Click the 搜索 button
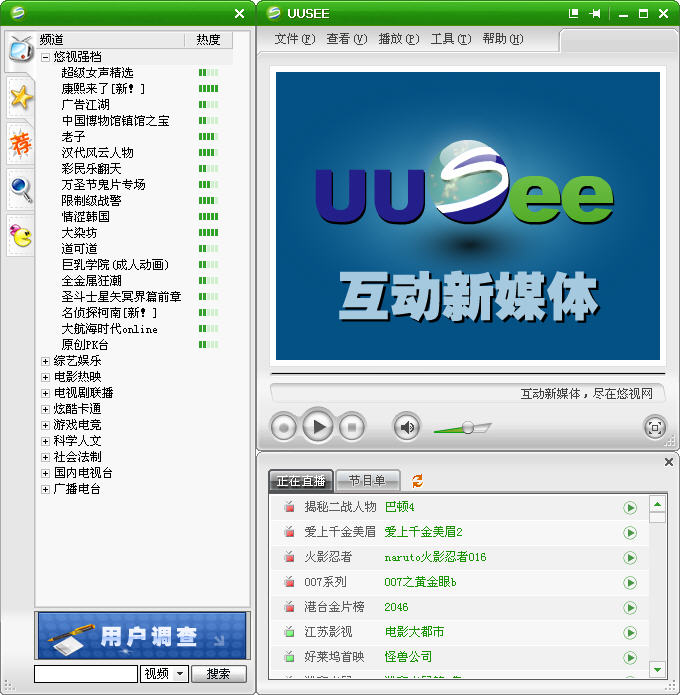Image resolution: width=680 pixels, height=695 pixels. (219, 674)
